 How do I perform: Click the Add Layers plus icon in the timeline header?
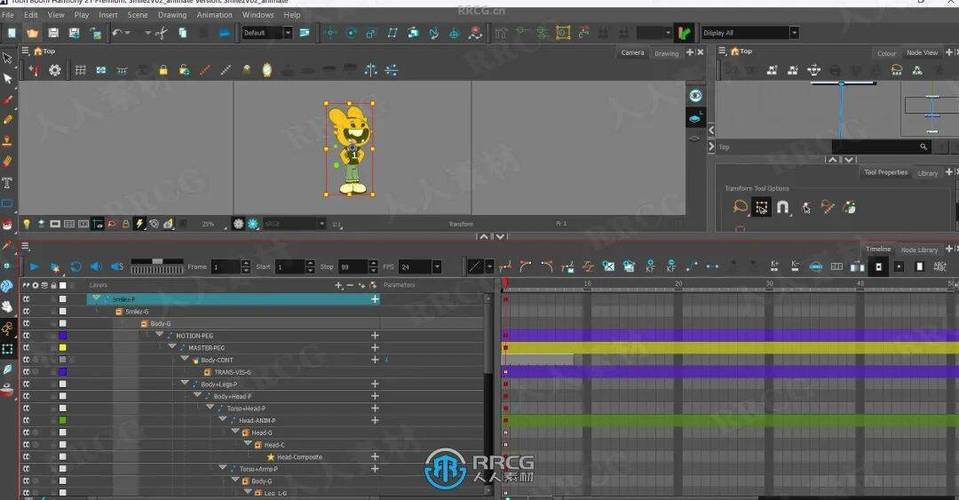(x=339, y=285)
